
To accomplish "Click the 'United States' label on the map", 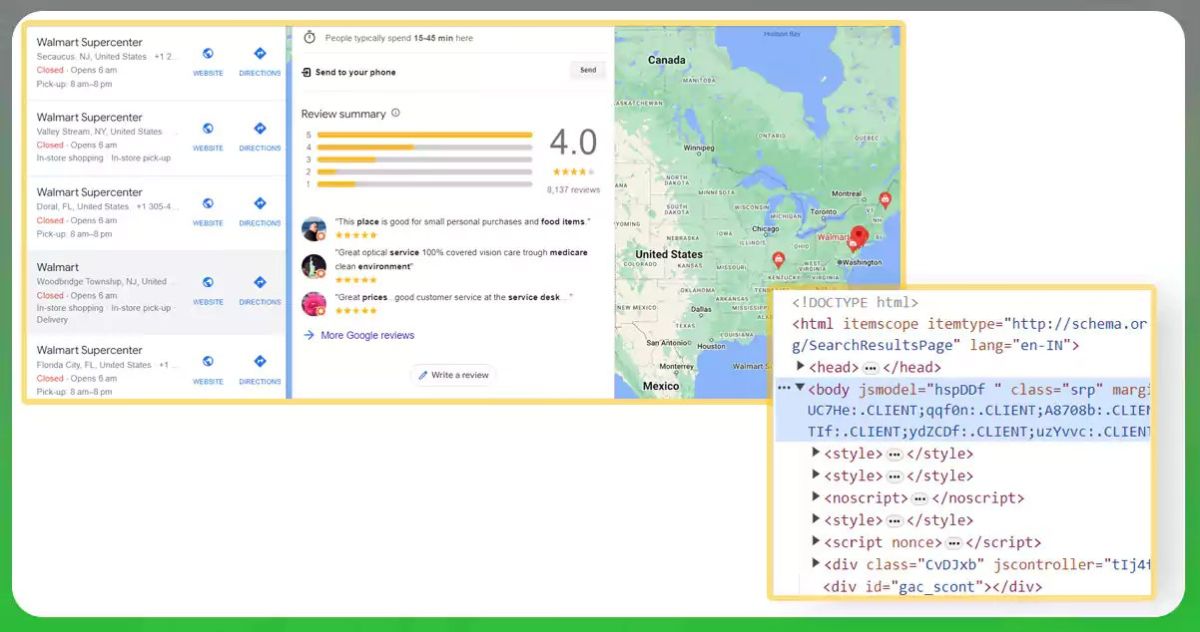I will click(669, 254).
